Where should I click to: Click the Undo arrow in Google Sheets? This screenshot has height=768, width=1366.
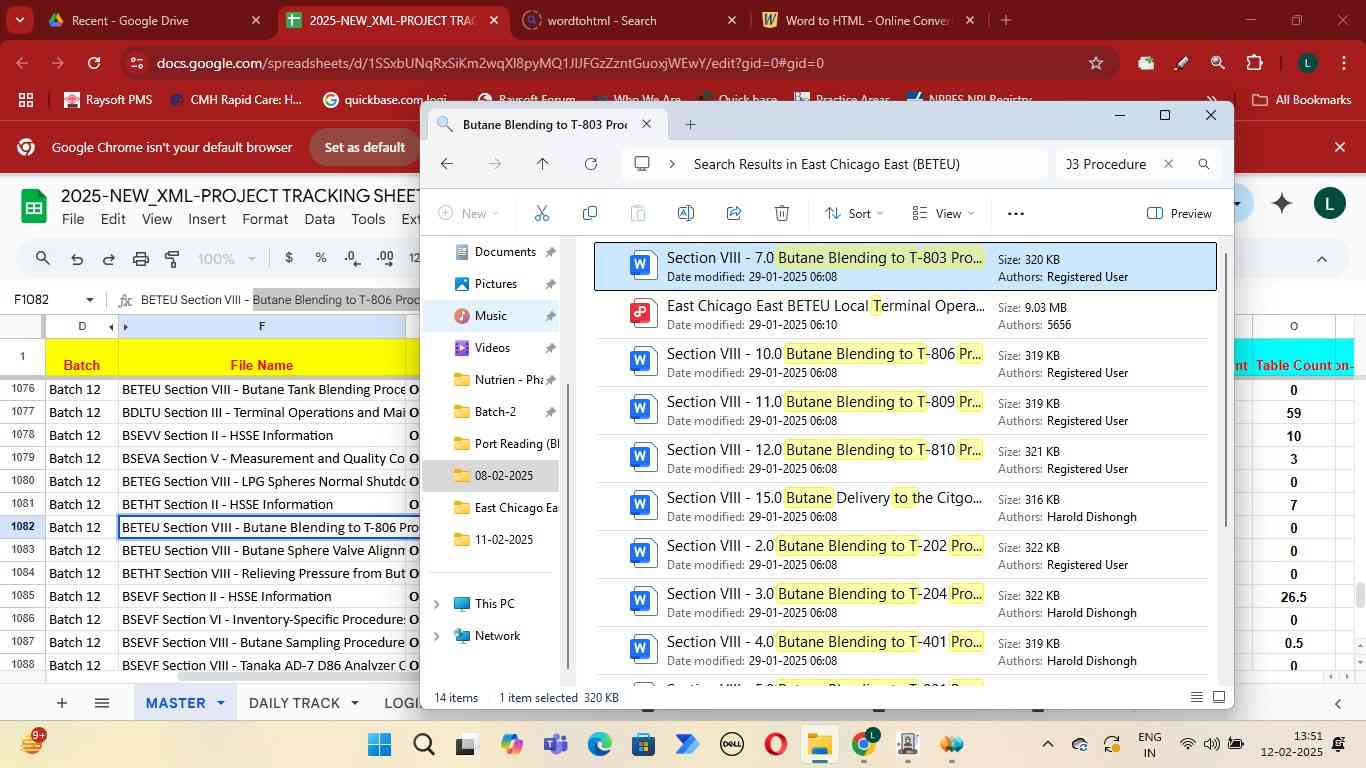click(x=77, y=258)
